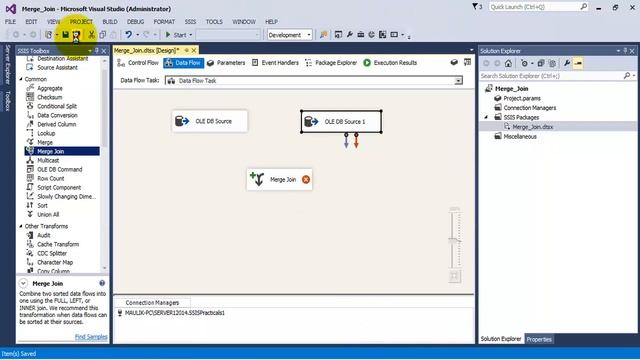Open the Start button dropdown arrow

pos(191,35)
